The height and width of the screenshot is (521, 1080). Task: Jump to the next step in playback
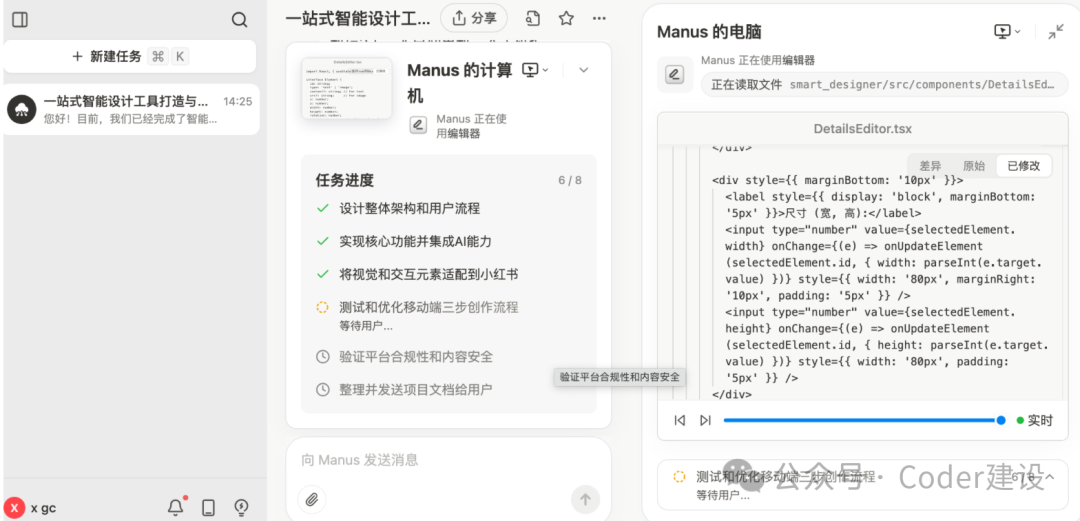click(705, 420)
